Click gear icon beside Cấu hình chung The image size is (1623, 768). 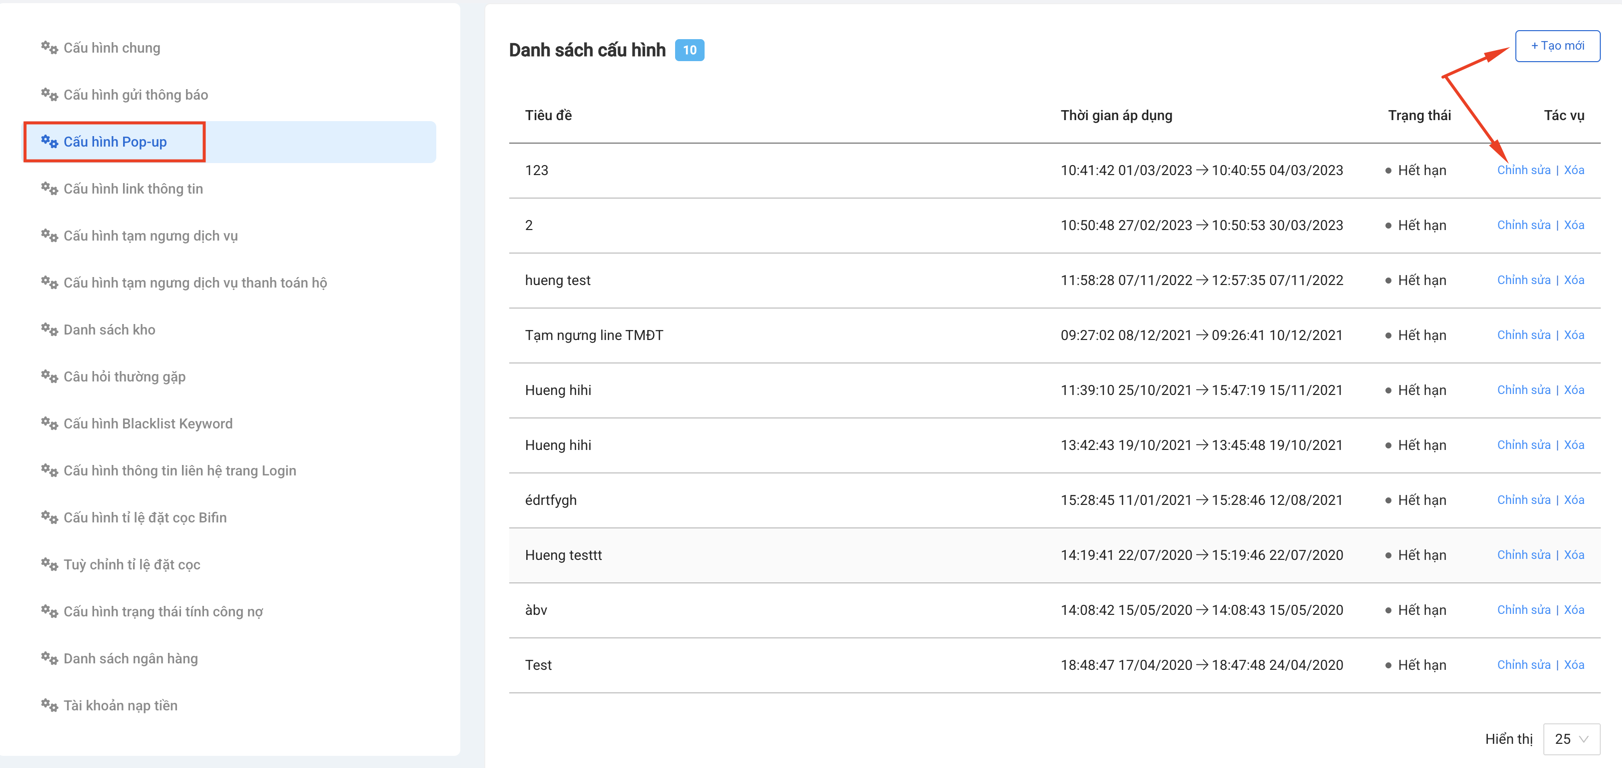(x=49, y=47)
